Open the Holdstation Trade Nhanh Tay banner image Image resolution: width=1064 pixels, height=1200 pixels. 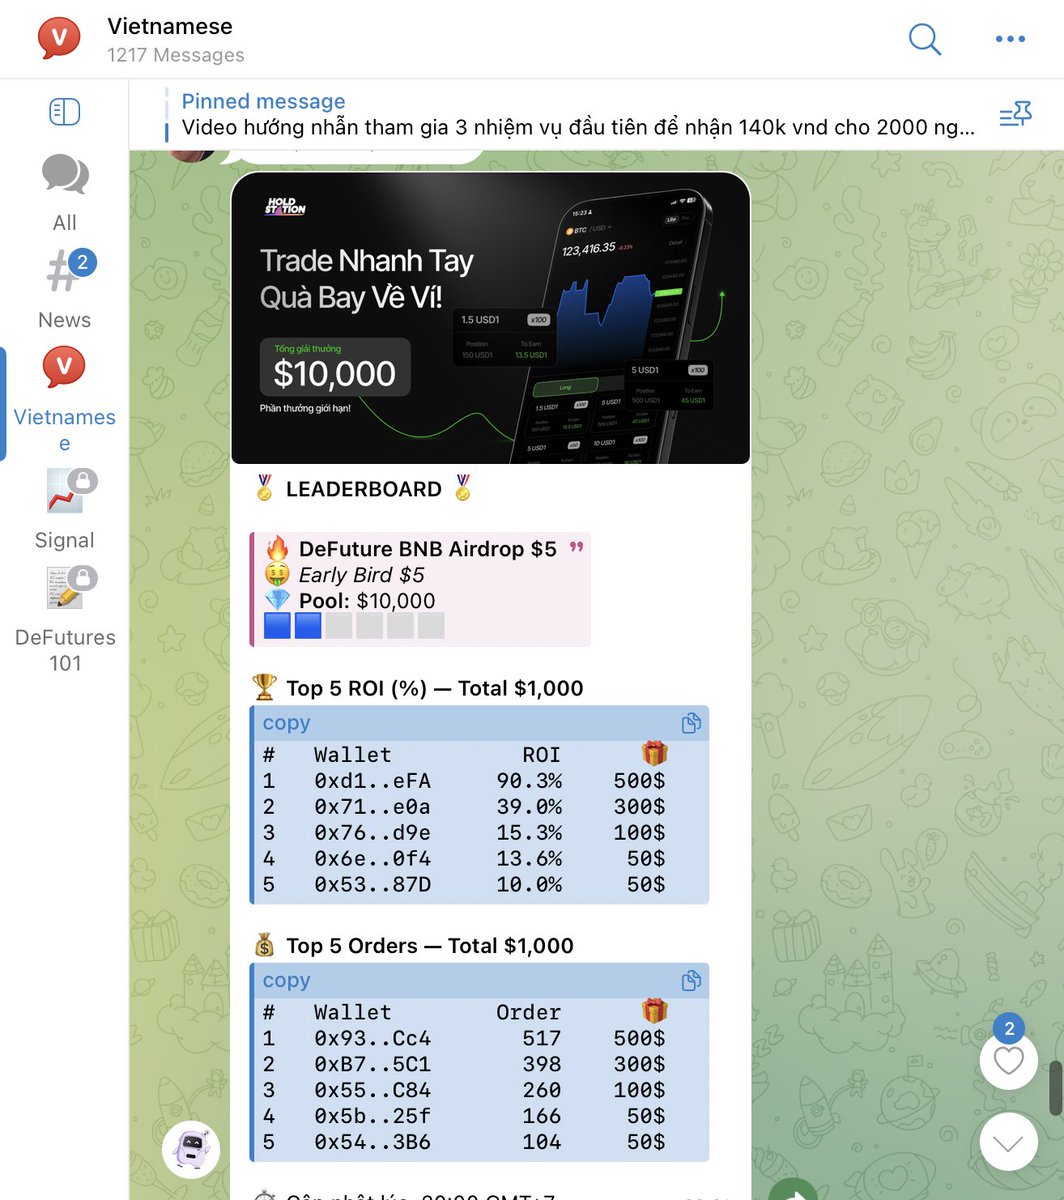[x=490, y=318]
